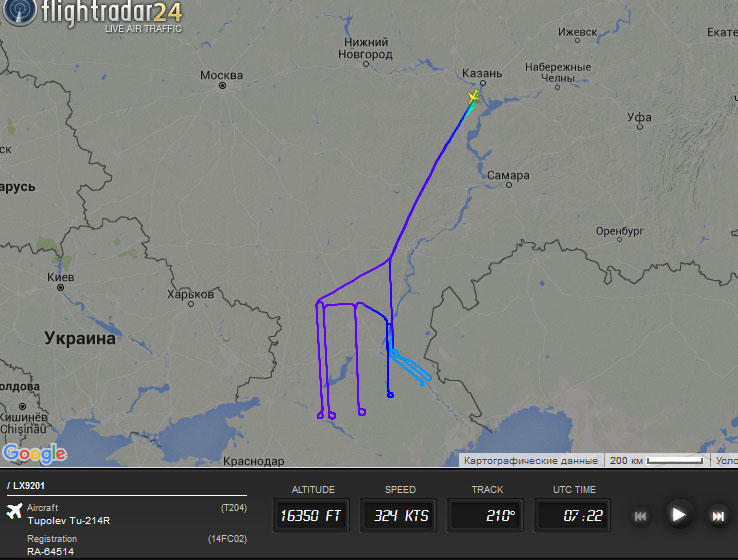
Task: Click the LX9201 flight number label
Action: tap(29, 486)
